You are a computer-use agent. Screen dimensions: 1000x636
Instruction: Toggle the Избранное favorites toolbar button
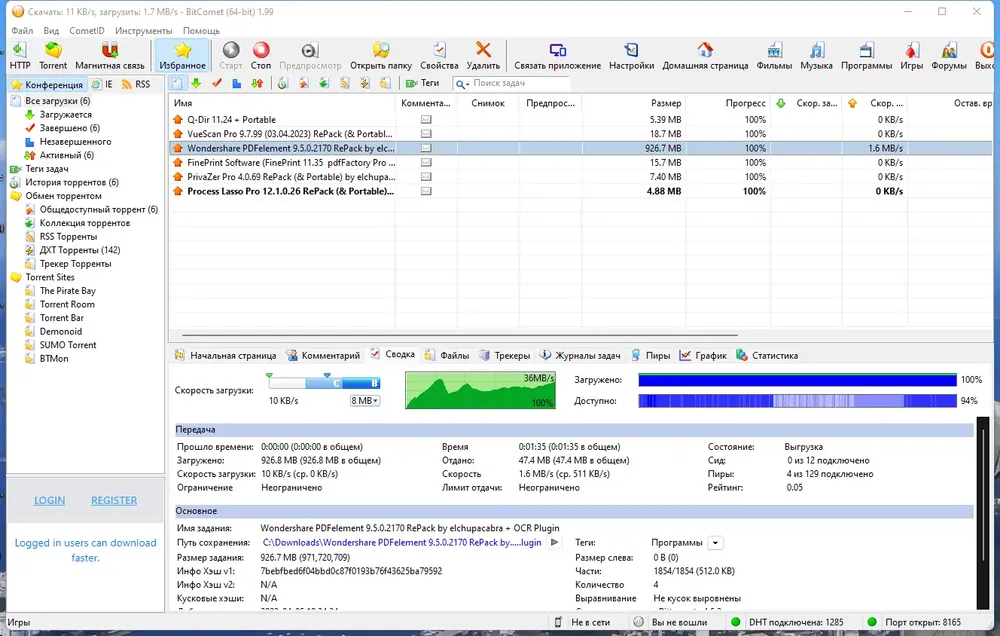point(182,55)
